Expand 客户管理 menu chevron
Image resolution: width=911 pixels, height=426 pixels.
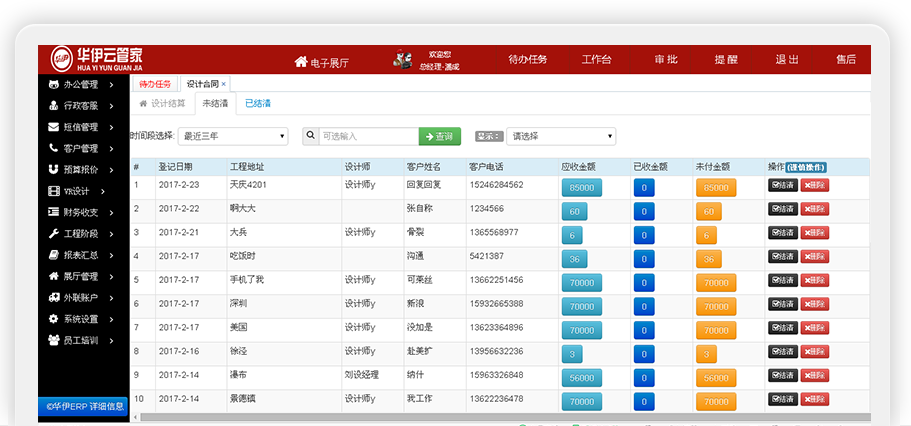click(111, 148)
